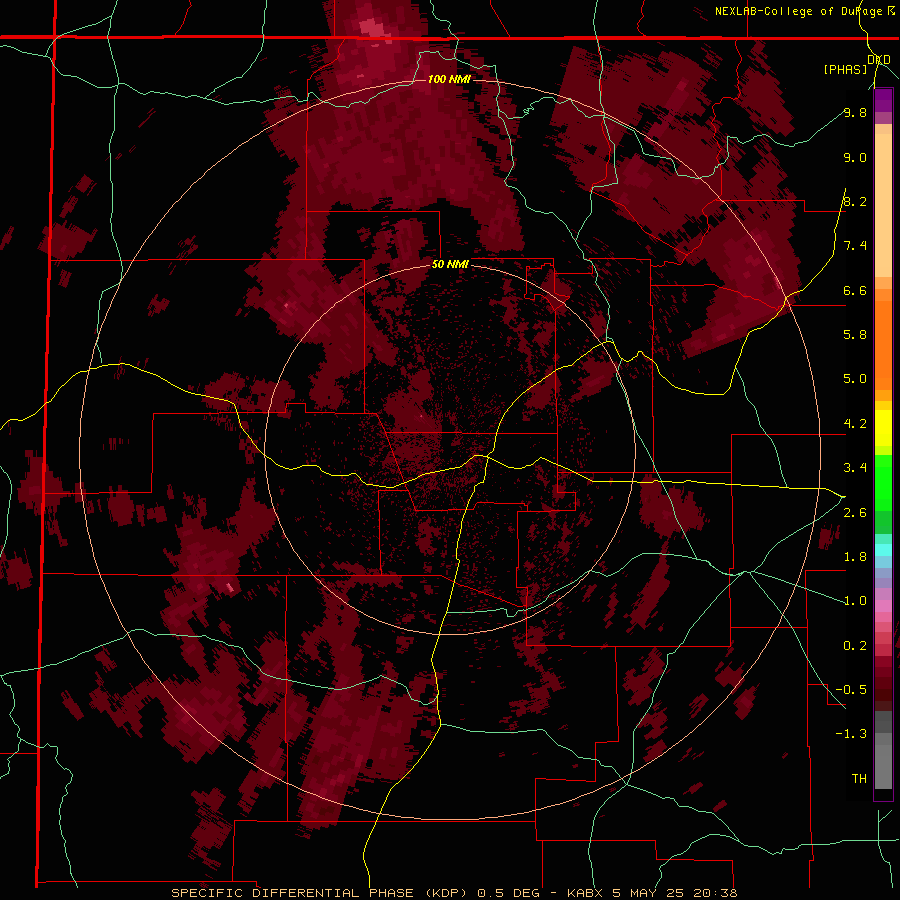The width and height of the screenshot is (900, 900).
Task: Select the 4.2 value on the scale
Action: (x=855, y=424)
